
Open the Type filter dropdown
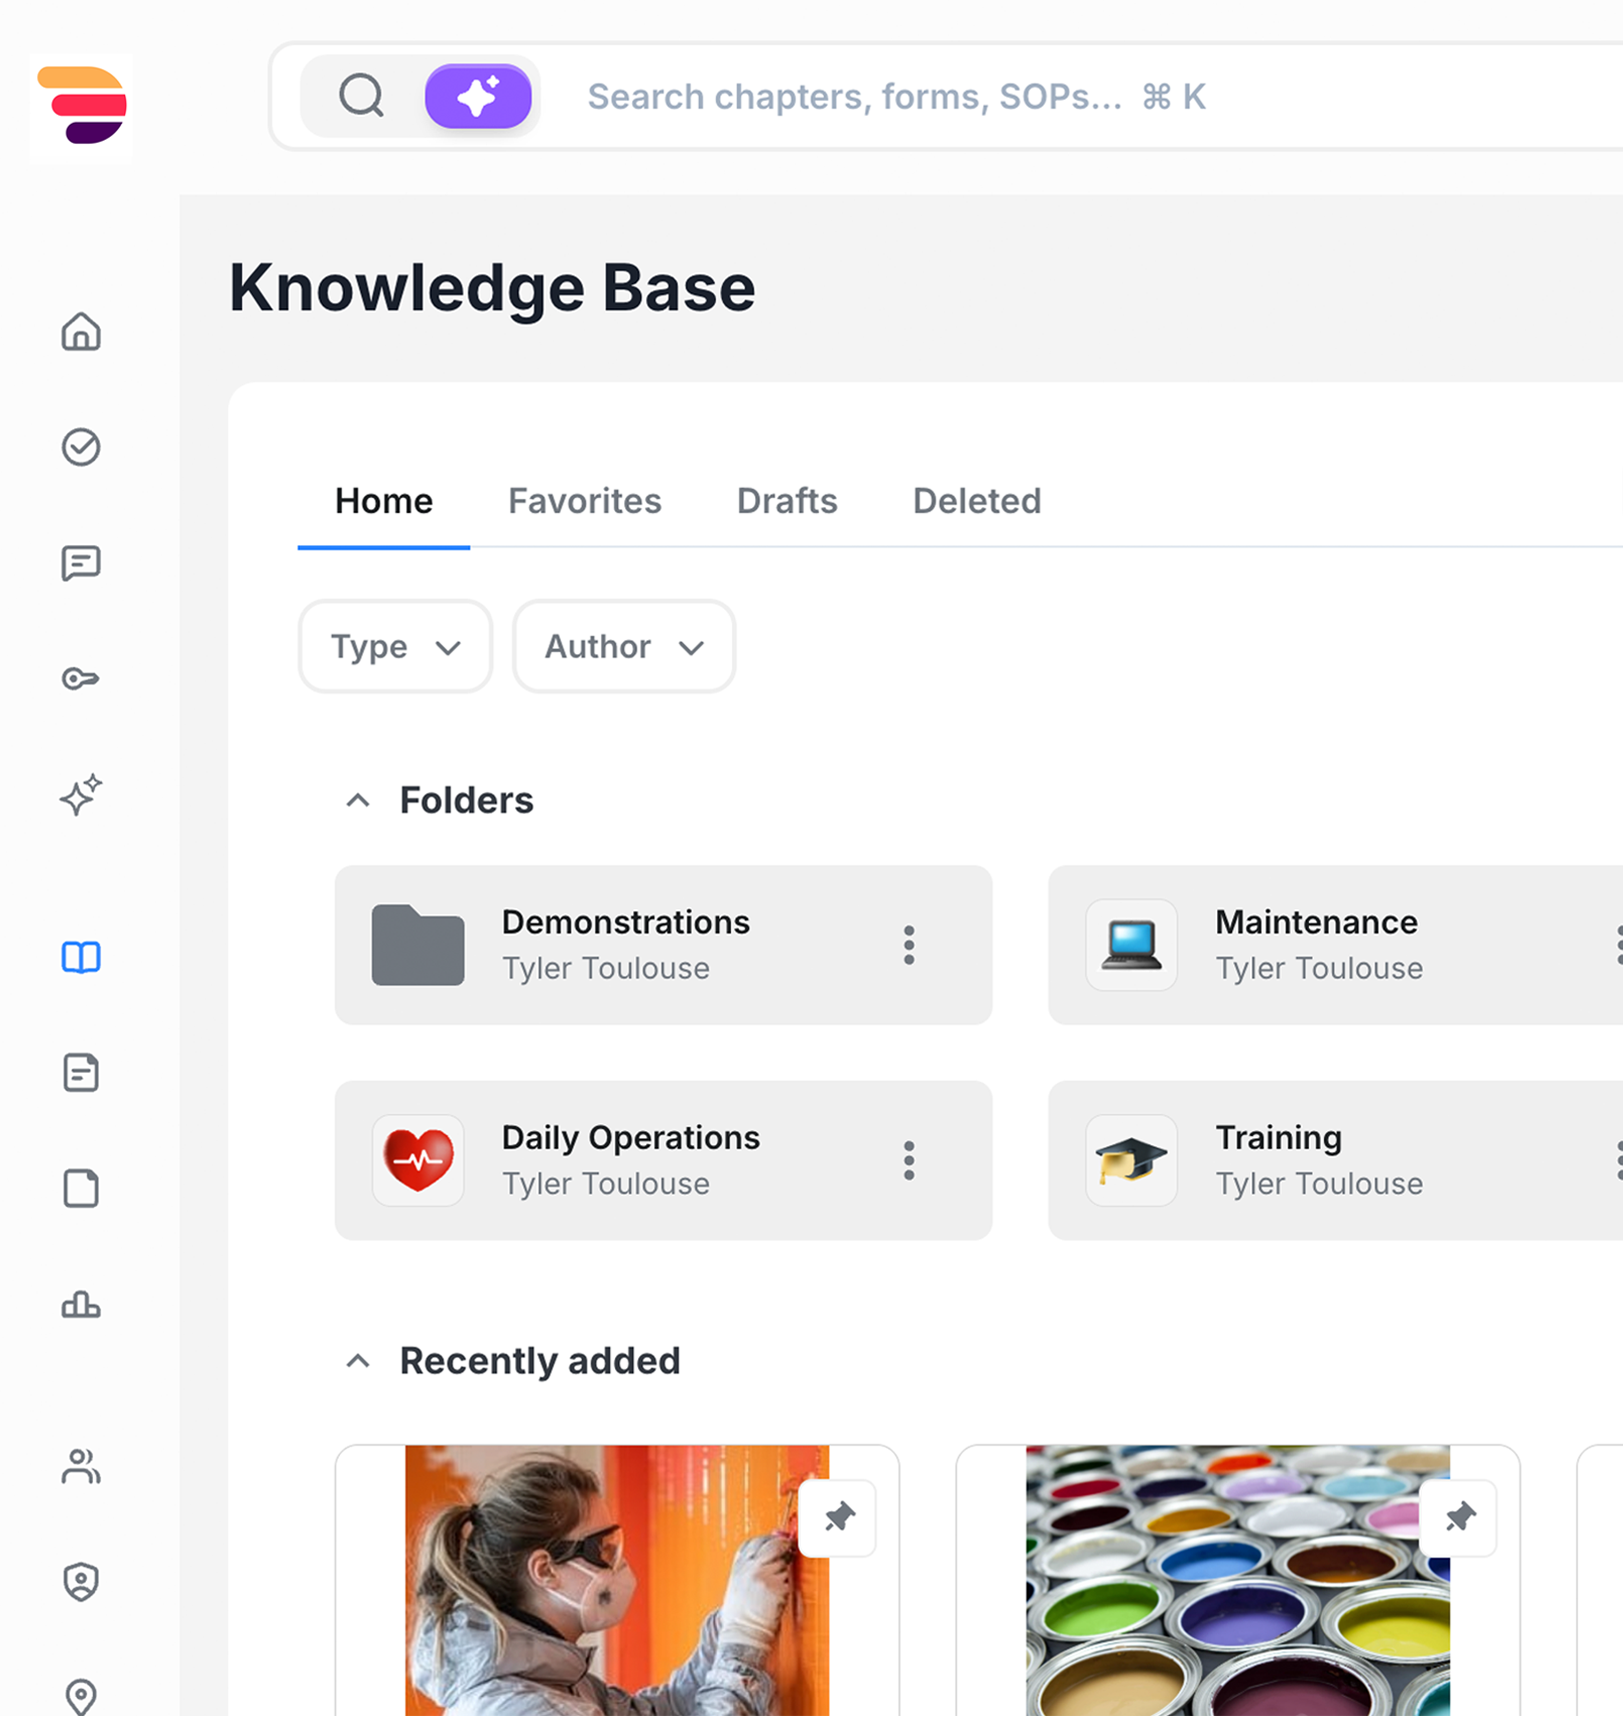click(395, 646)
